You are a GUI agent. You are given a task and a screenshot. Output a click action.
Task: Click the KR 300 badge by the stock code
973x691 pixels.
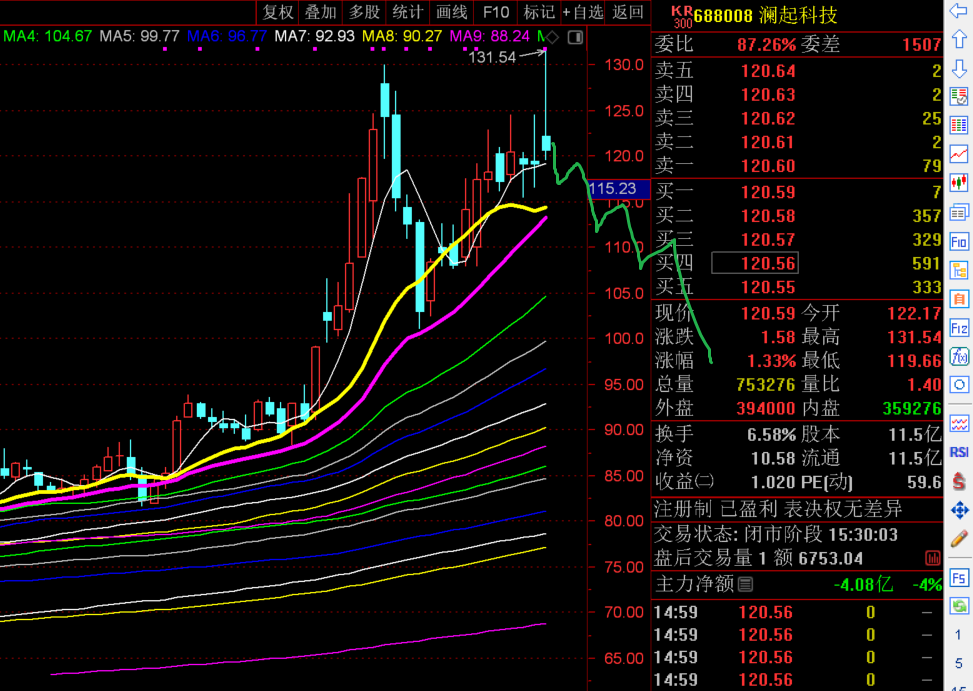point(682,17)
